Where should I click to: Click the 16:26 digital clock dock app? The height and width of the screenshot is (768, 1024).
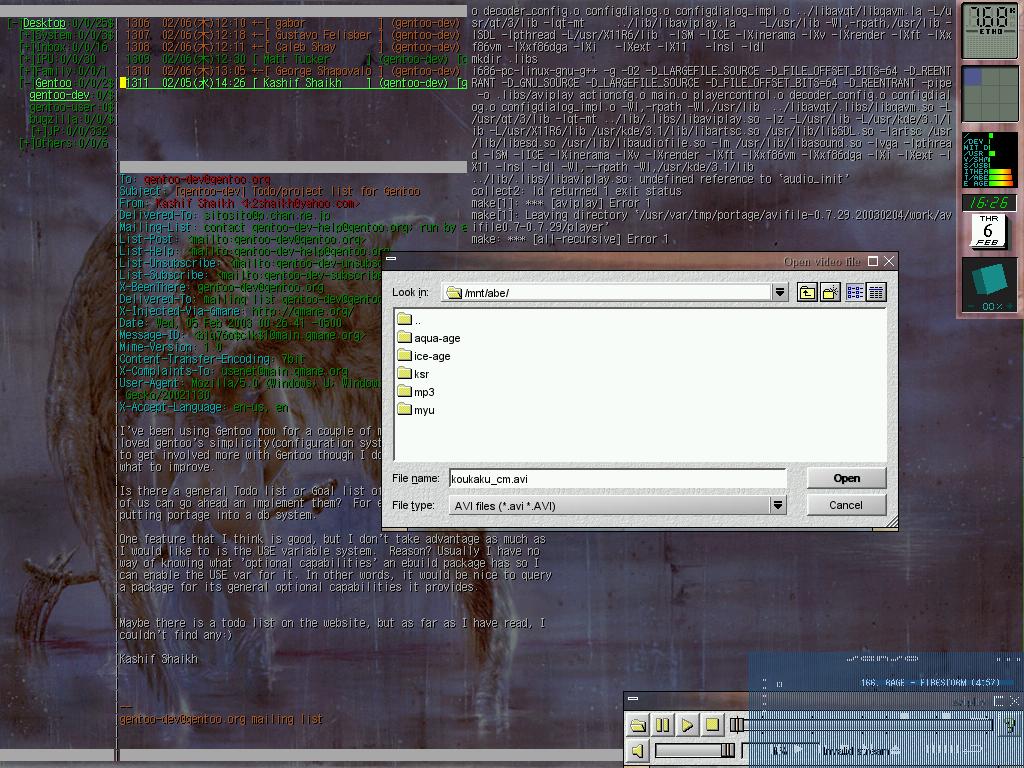[989, 202]
